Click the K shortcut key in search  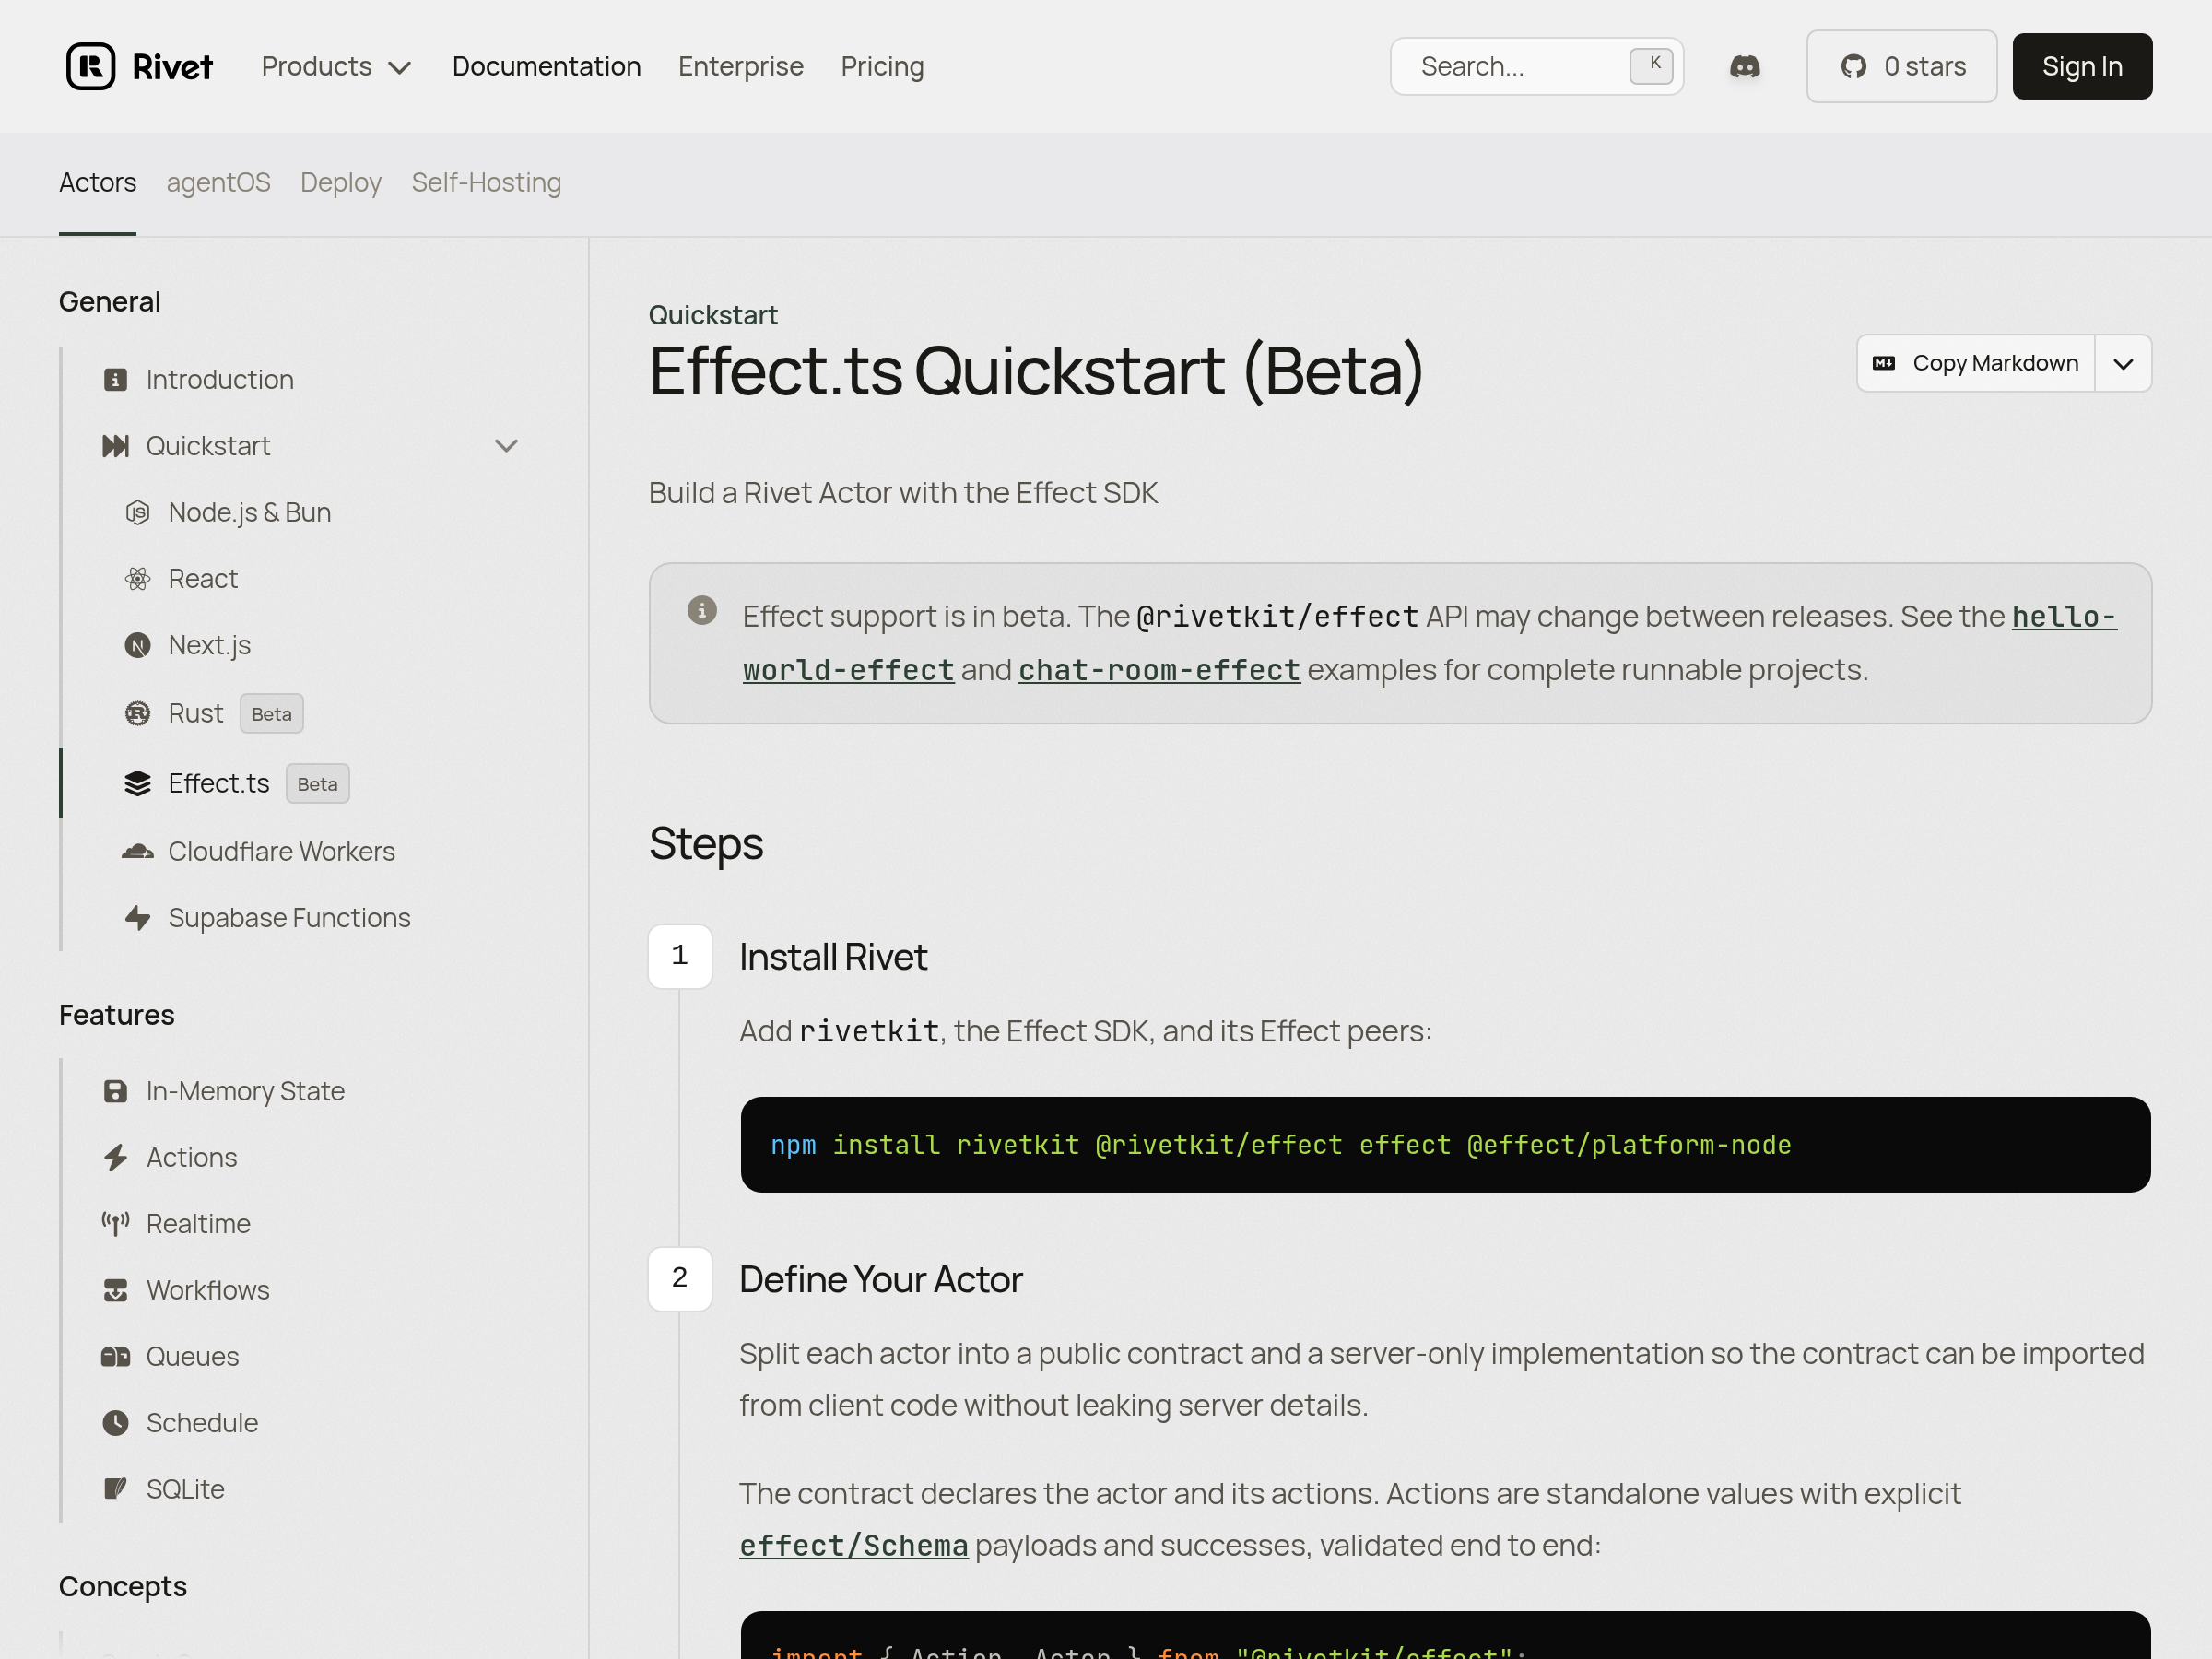1651,66
